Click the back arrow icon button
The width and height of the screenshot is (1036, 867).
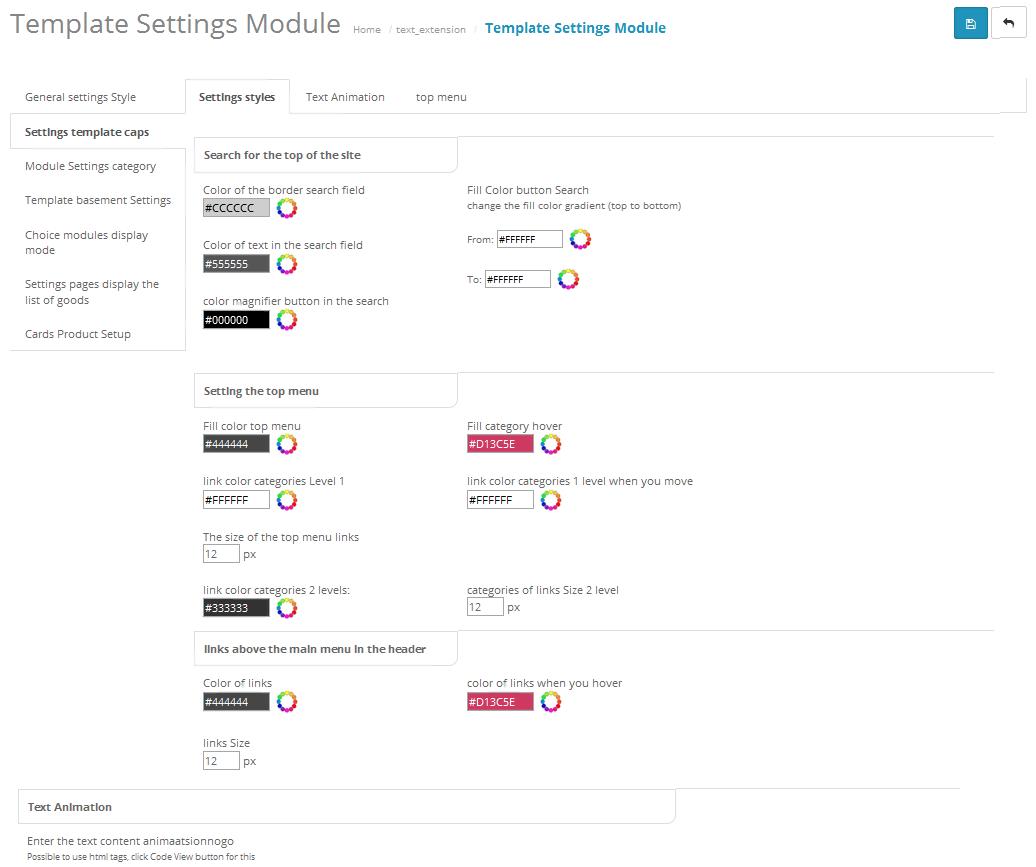tap(1008, 23)
